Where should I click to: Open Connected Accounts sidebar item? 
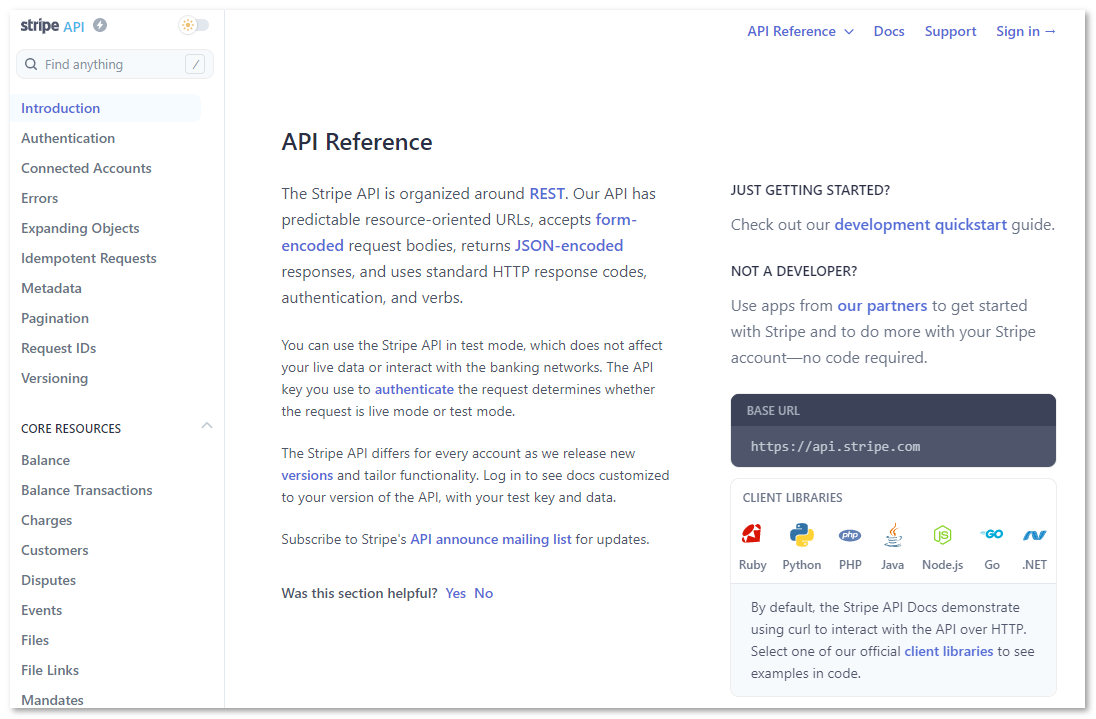click(86, 168)
